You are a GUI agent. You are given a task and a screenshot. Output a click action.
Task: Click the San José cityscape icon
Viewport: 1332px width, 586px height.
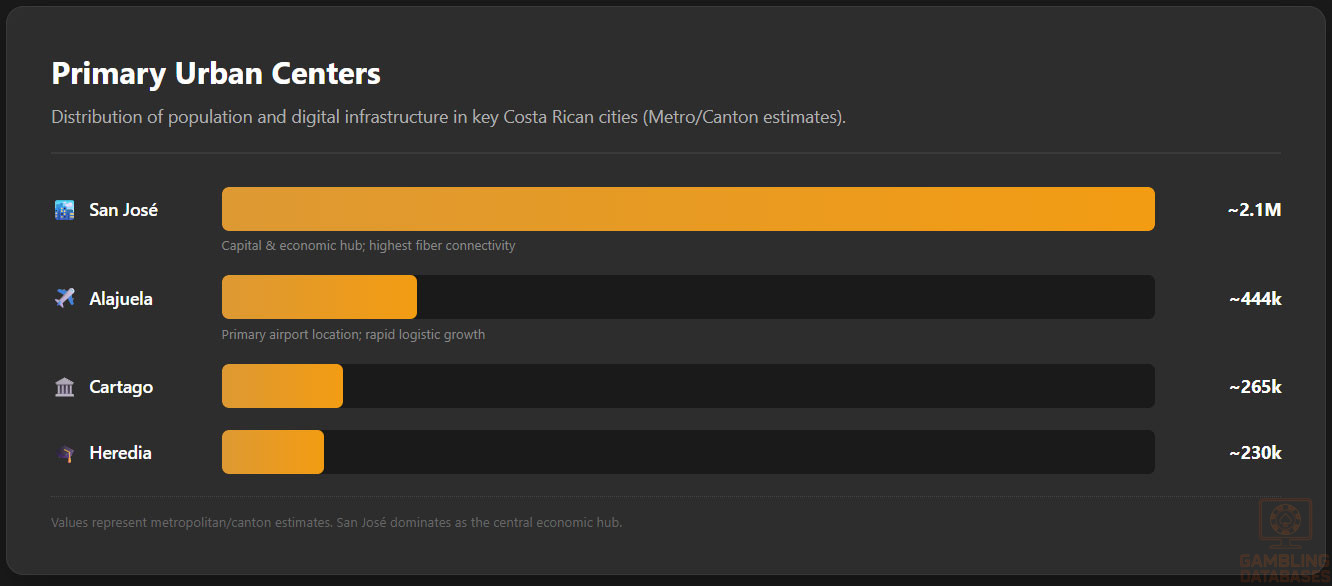pos(64,210)
